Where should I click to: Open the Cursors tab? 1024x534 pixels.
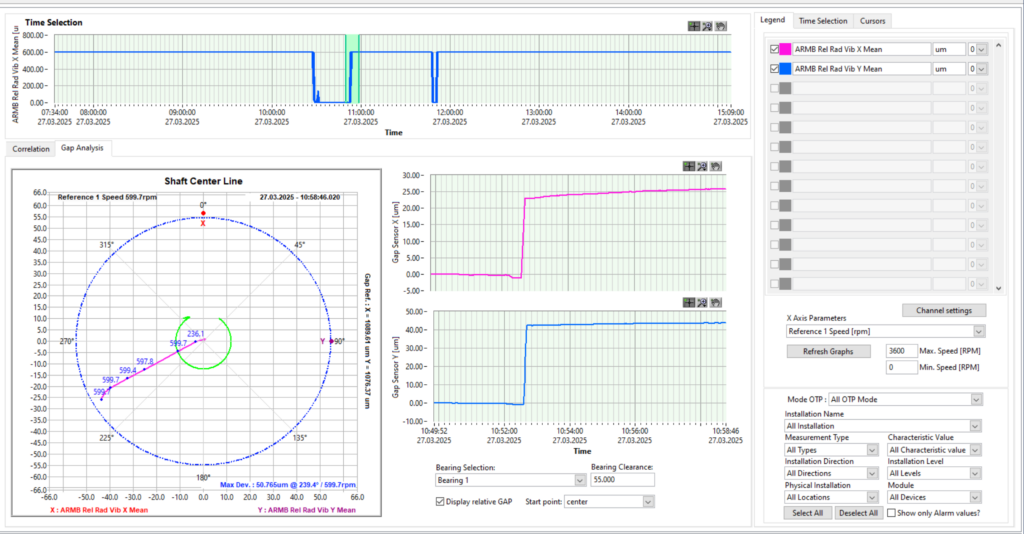click(x=872, y=21)
